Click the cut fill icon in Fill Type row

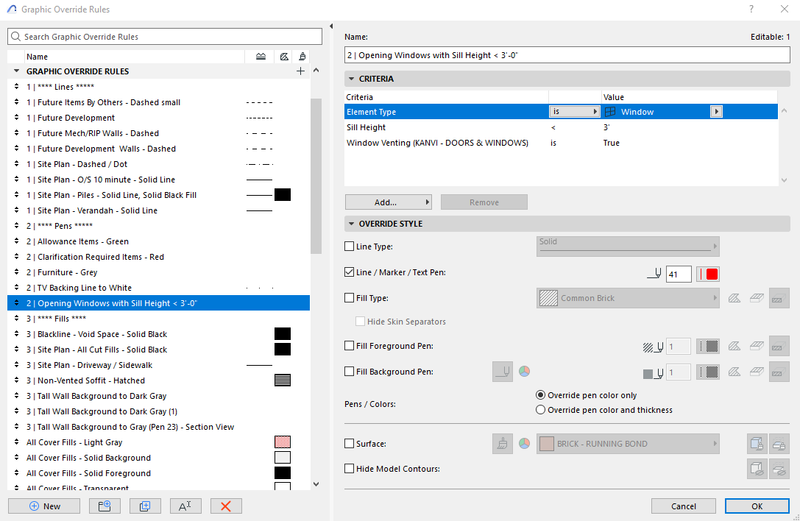click(x=734, y=298)
